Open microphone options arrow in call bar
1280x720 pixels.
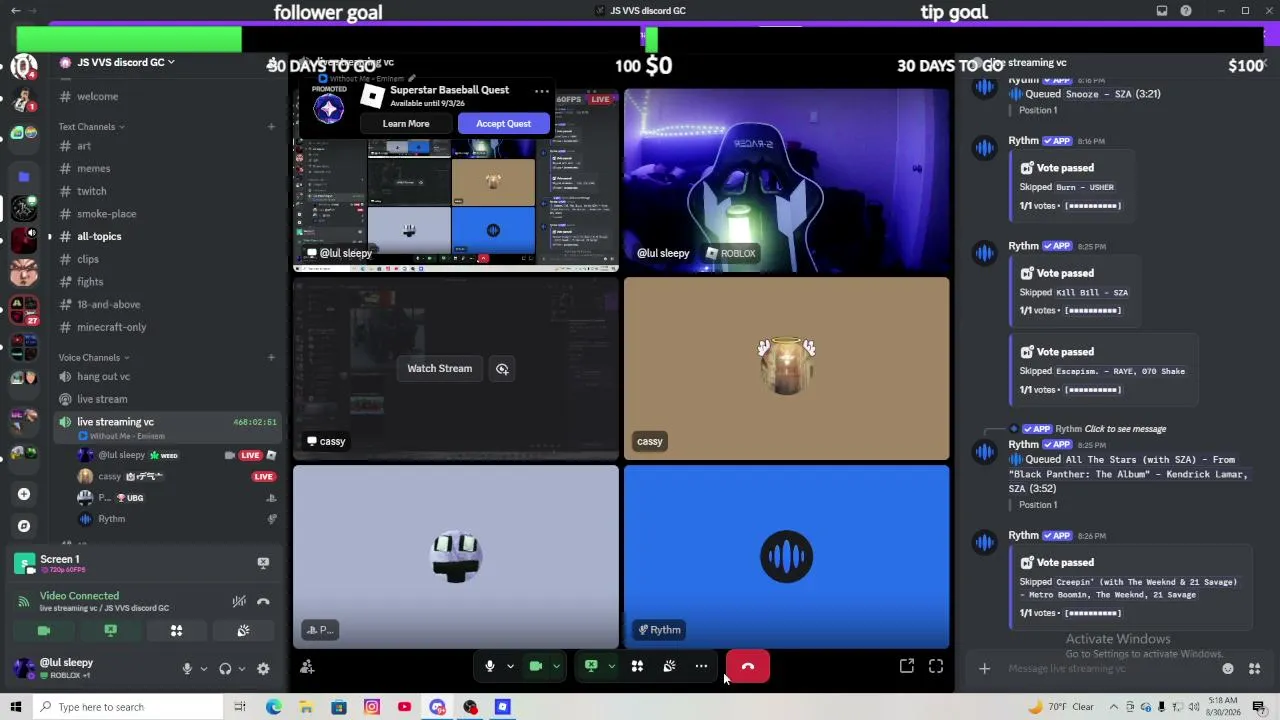(x=510, y=667)
